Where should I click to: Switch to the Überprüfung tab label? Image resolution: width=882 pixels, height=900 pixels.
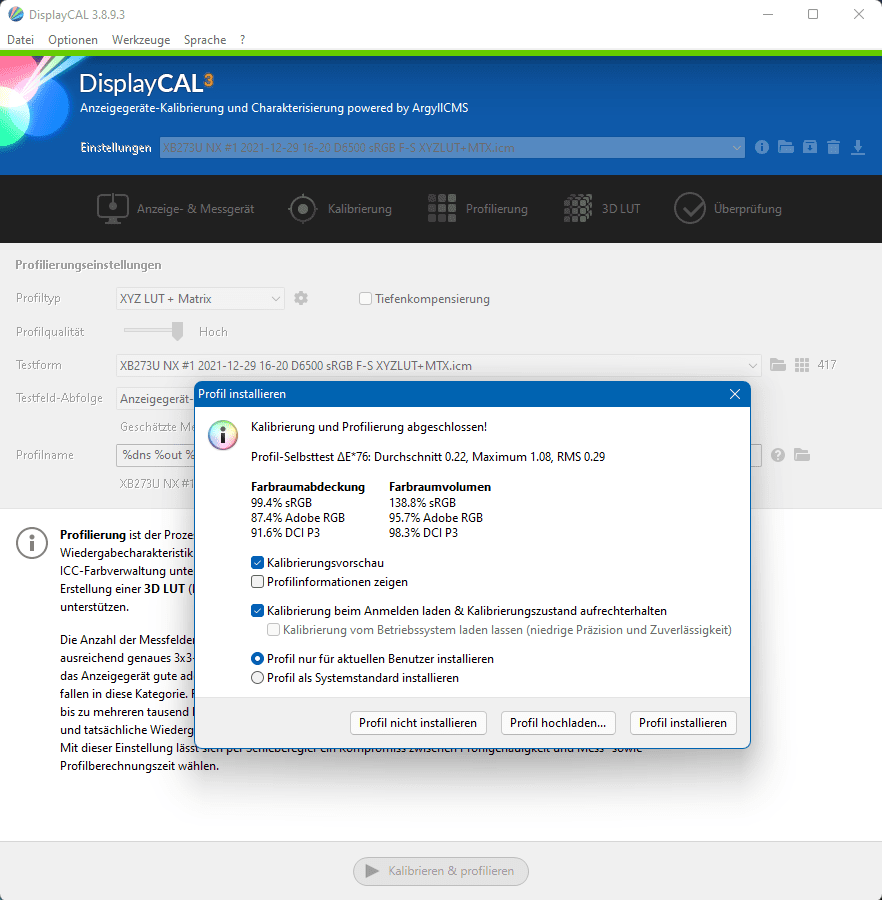tap(748, 209)
